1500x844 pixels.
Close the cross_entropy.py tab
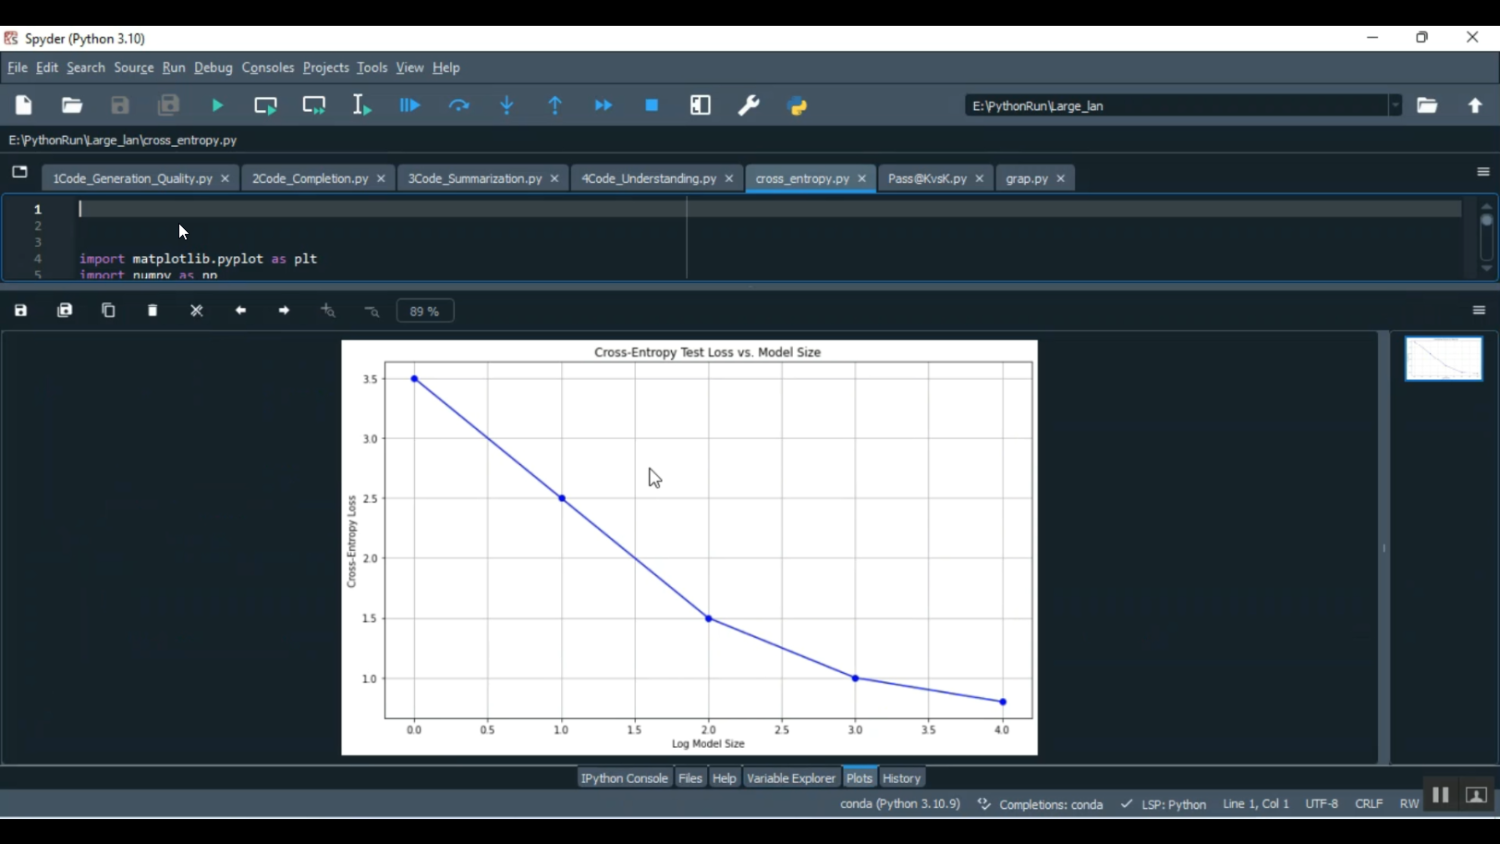coord(862,179)
